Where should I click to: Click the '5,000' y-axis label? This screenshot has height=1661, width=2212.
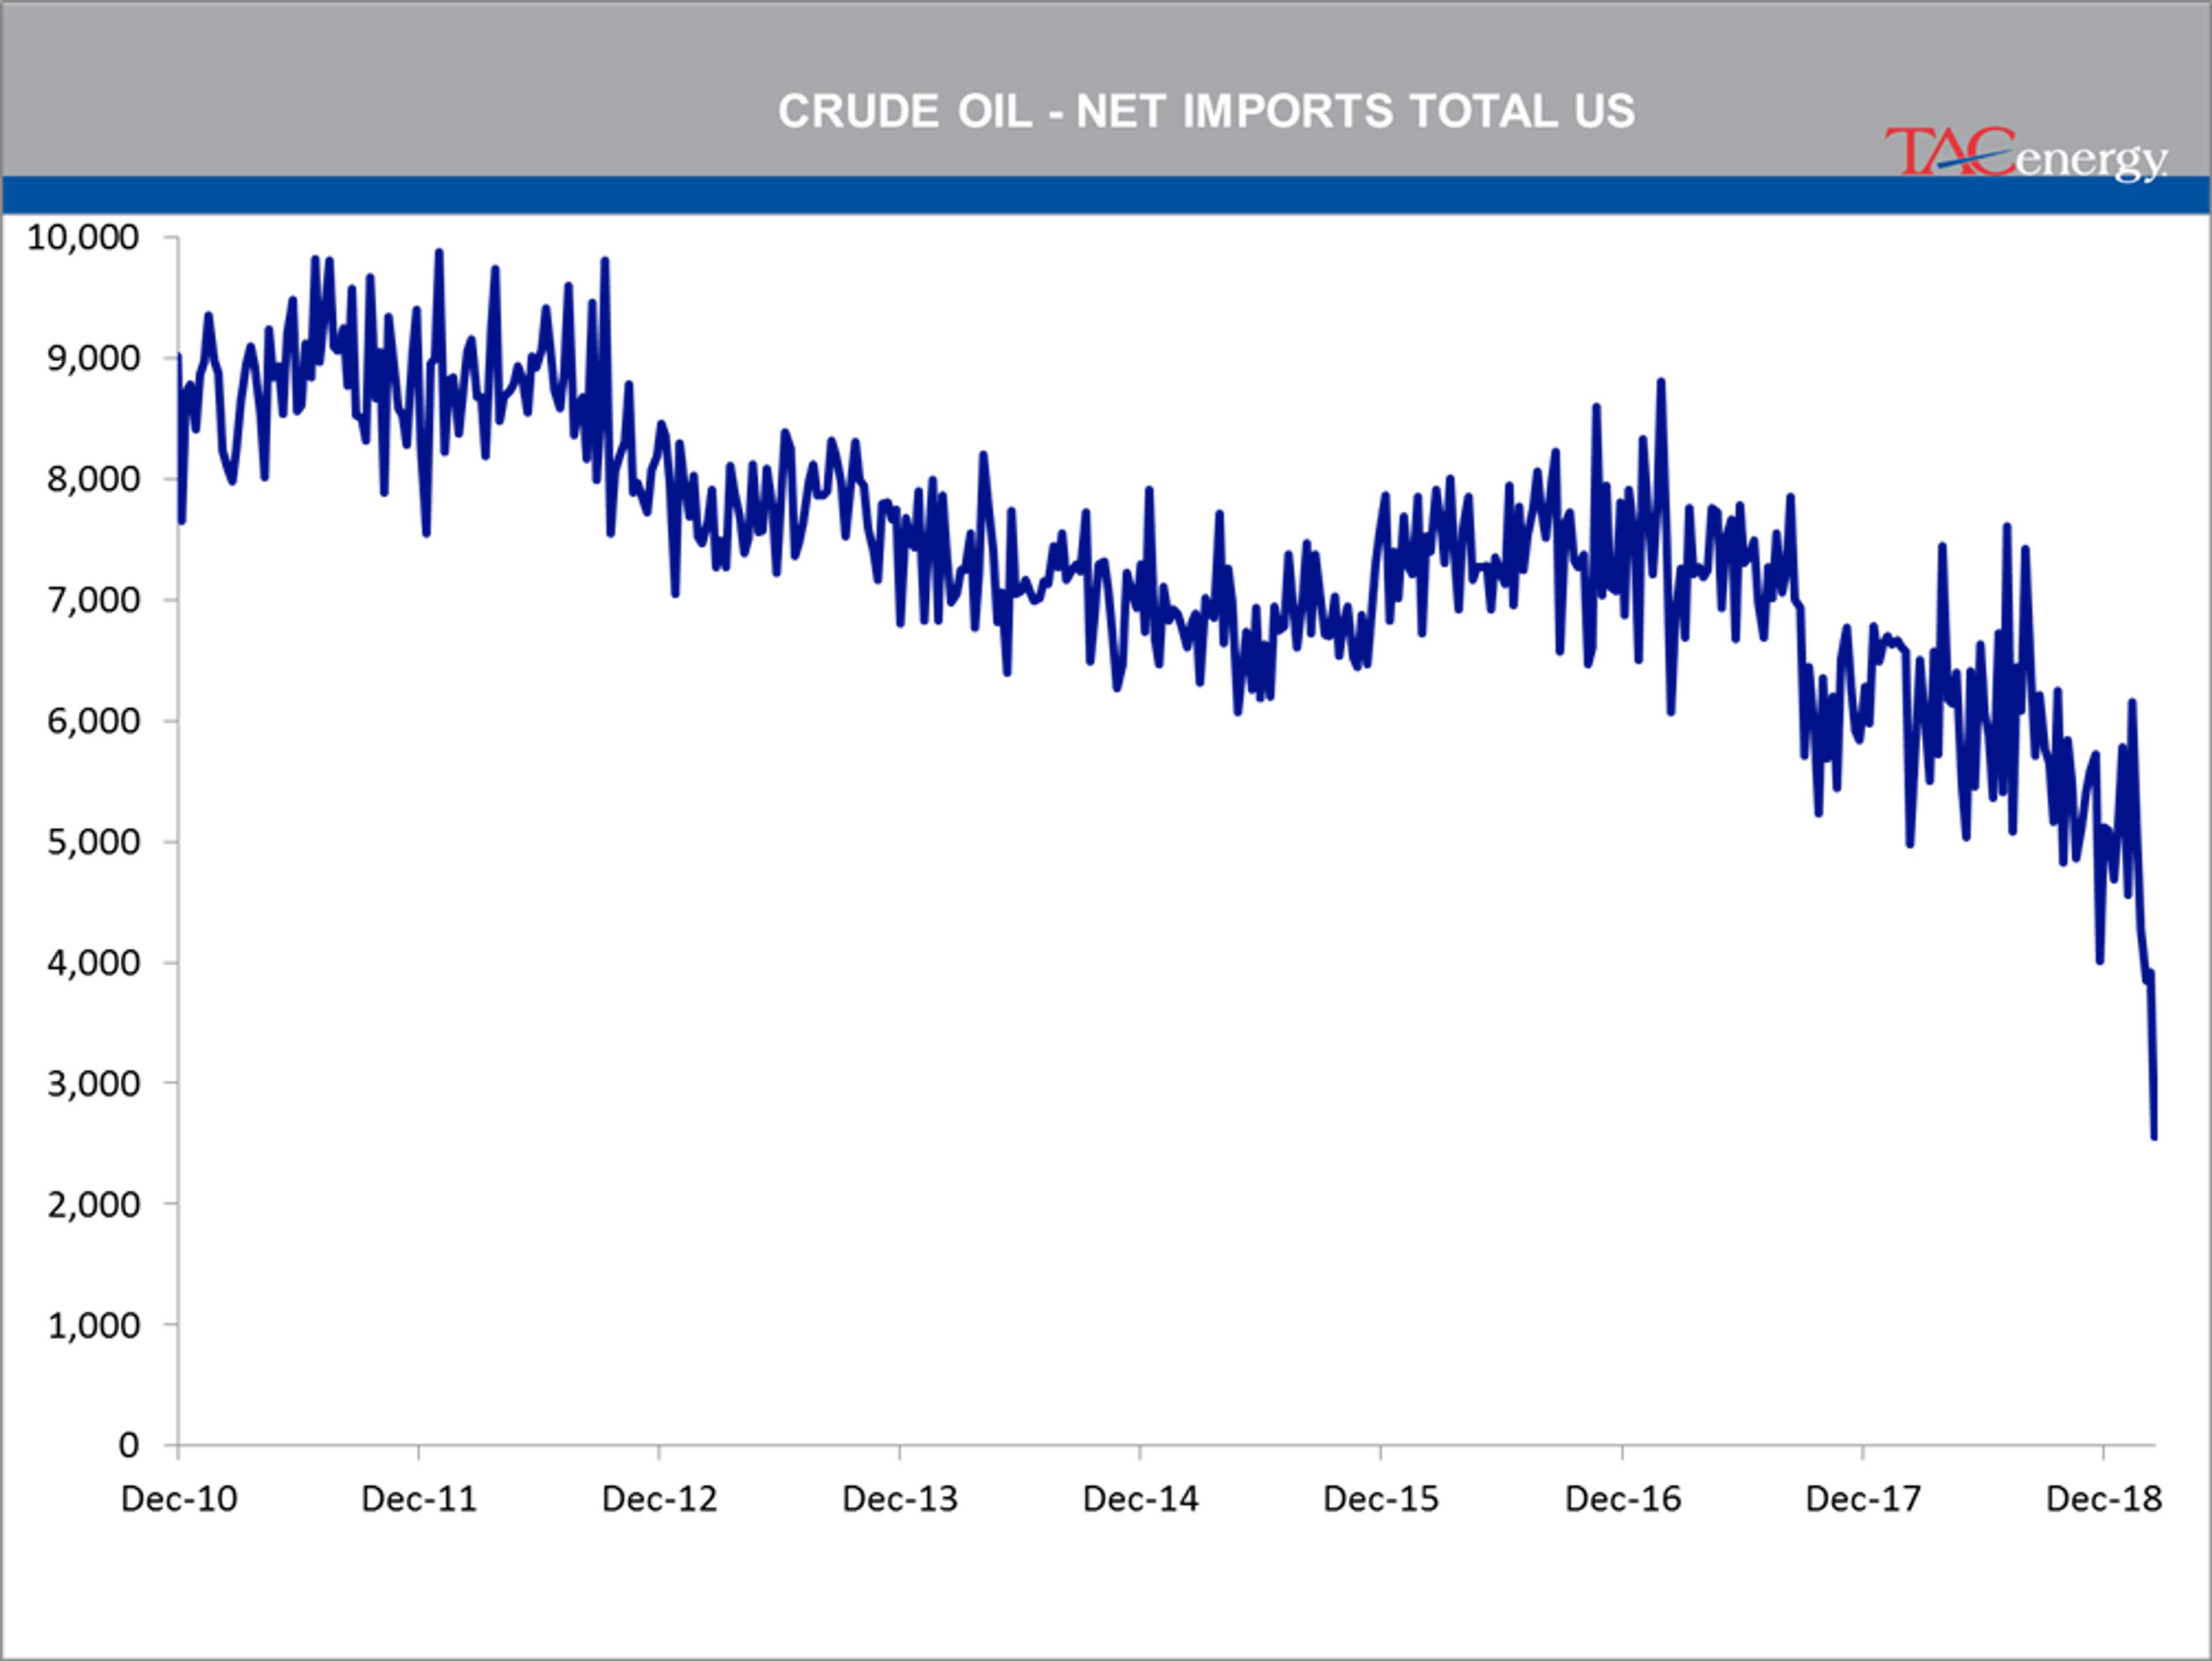(93, 843)
